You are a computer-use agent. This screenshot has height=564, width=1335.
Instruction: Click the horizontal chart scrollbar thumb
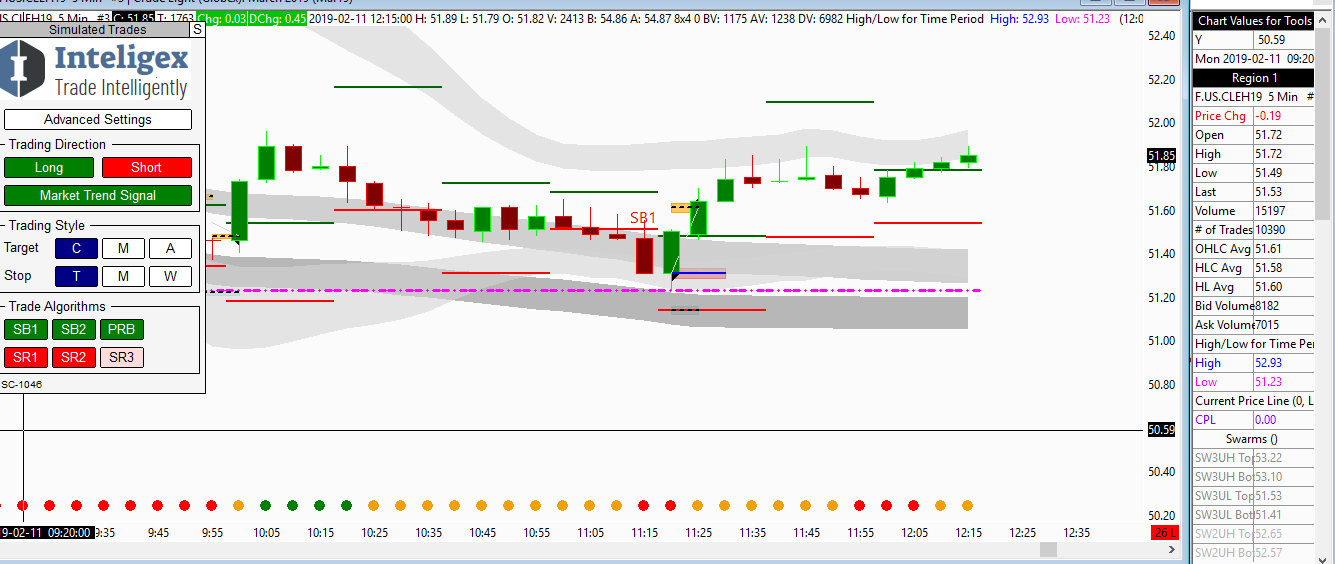1048,550
